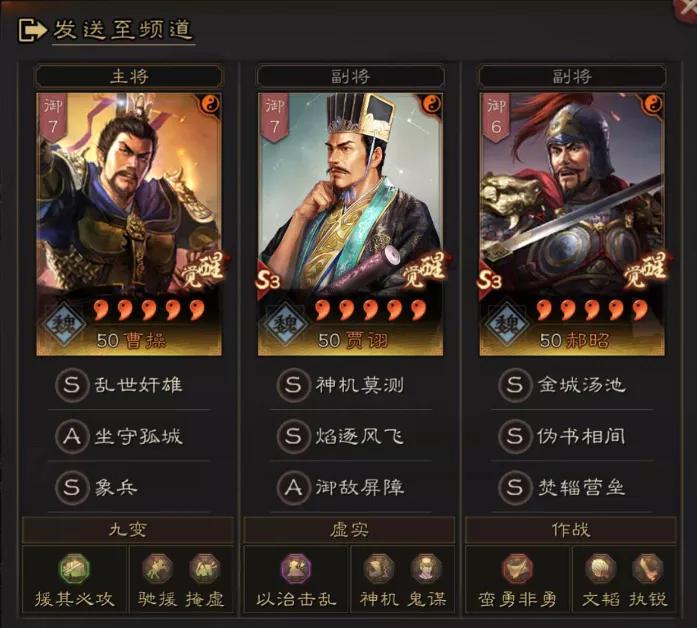Open the 发送至频道 link
Screen dimensions: 697x628
(123, 30)
